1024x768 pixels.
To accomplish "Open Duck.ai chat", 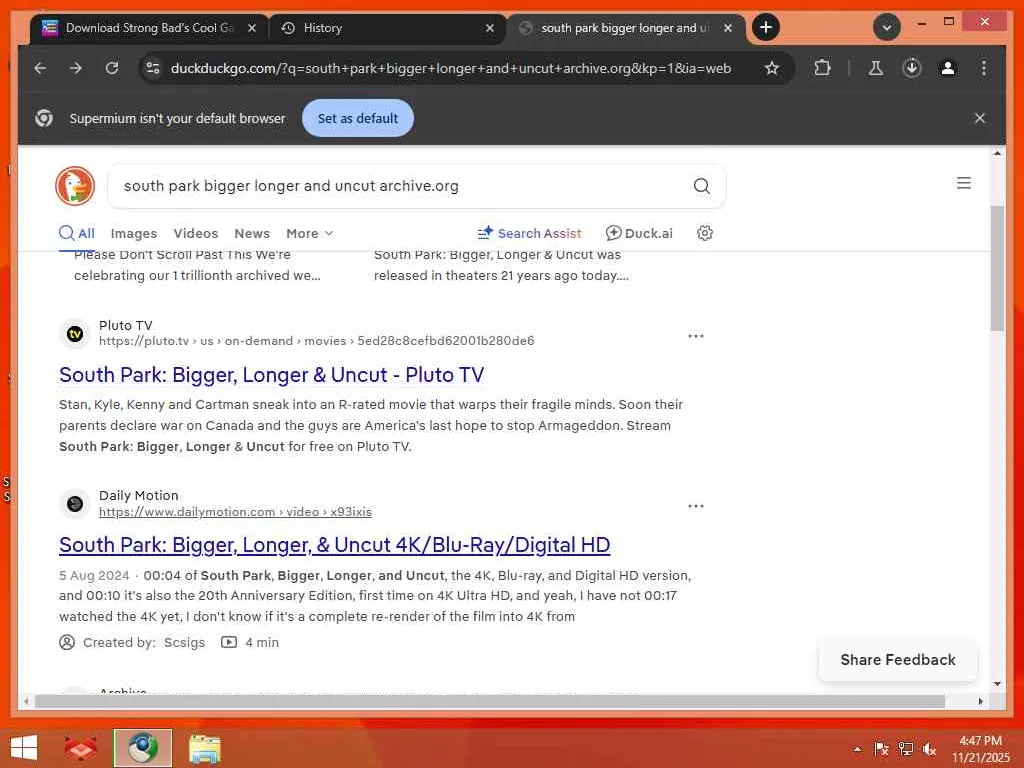I will tap(639, 233).
